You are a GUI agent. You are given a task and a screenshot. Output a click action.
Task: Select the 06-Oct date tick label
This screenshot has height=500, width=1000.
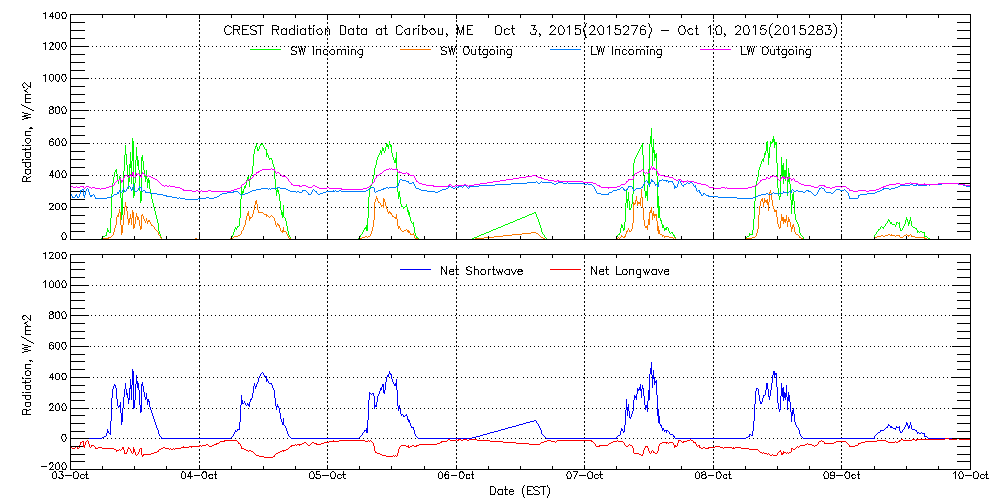pyautogui.click(x=457, y=477)
